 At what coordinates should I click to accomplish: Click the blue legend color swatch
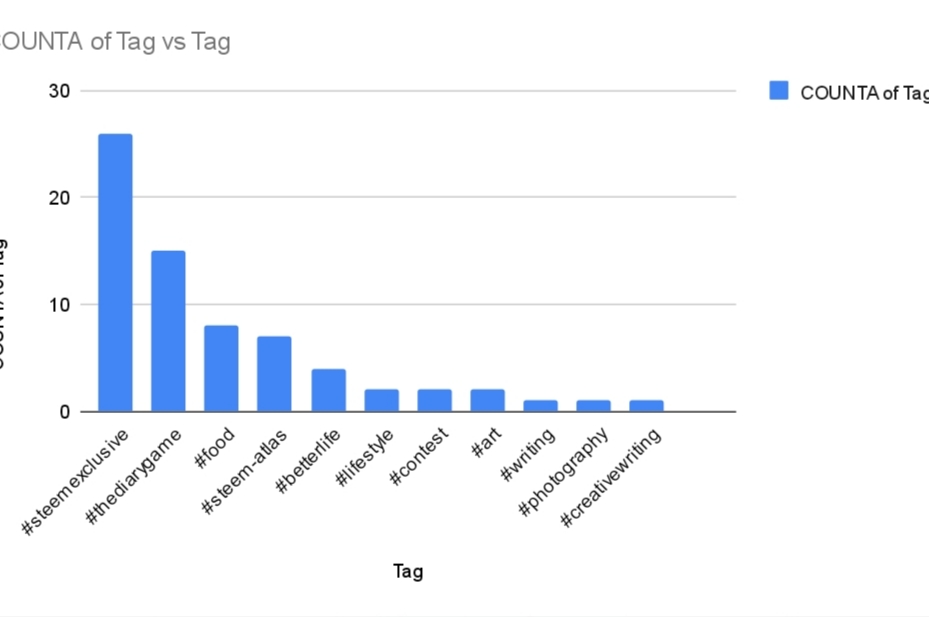click(x=779, y=91)
